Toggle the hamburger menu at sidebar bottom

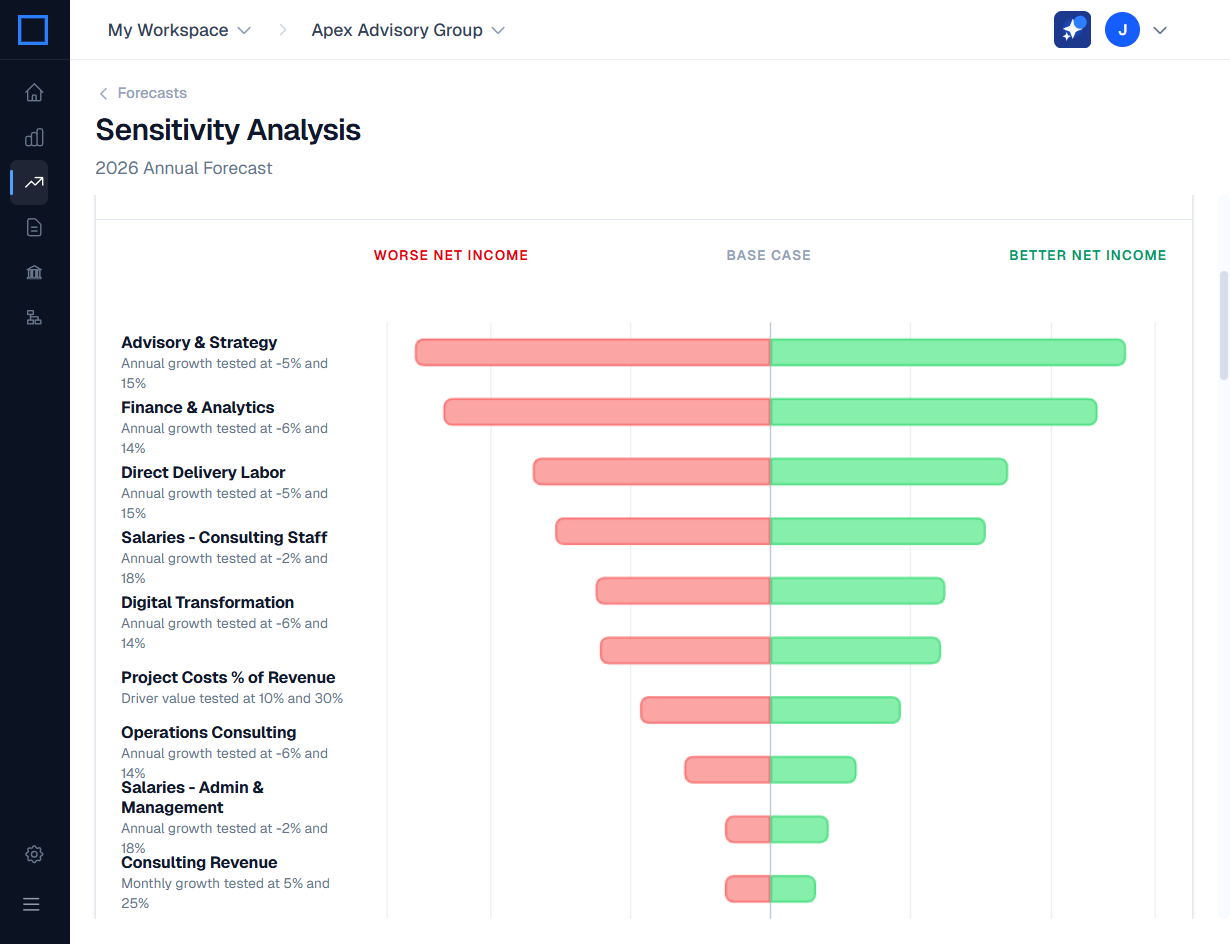click(x=32, y=904)
